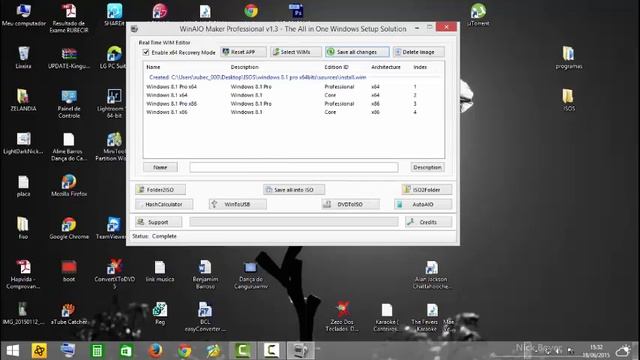Open the Folder2ISO tool
Screen dimensions: 640x360
160,189
